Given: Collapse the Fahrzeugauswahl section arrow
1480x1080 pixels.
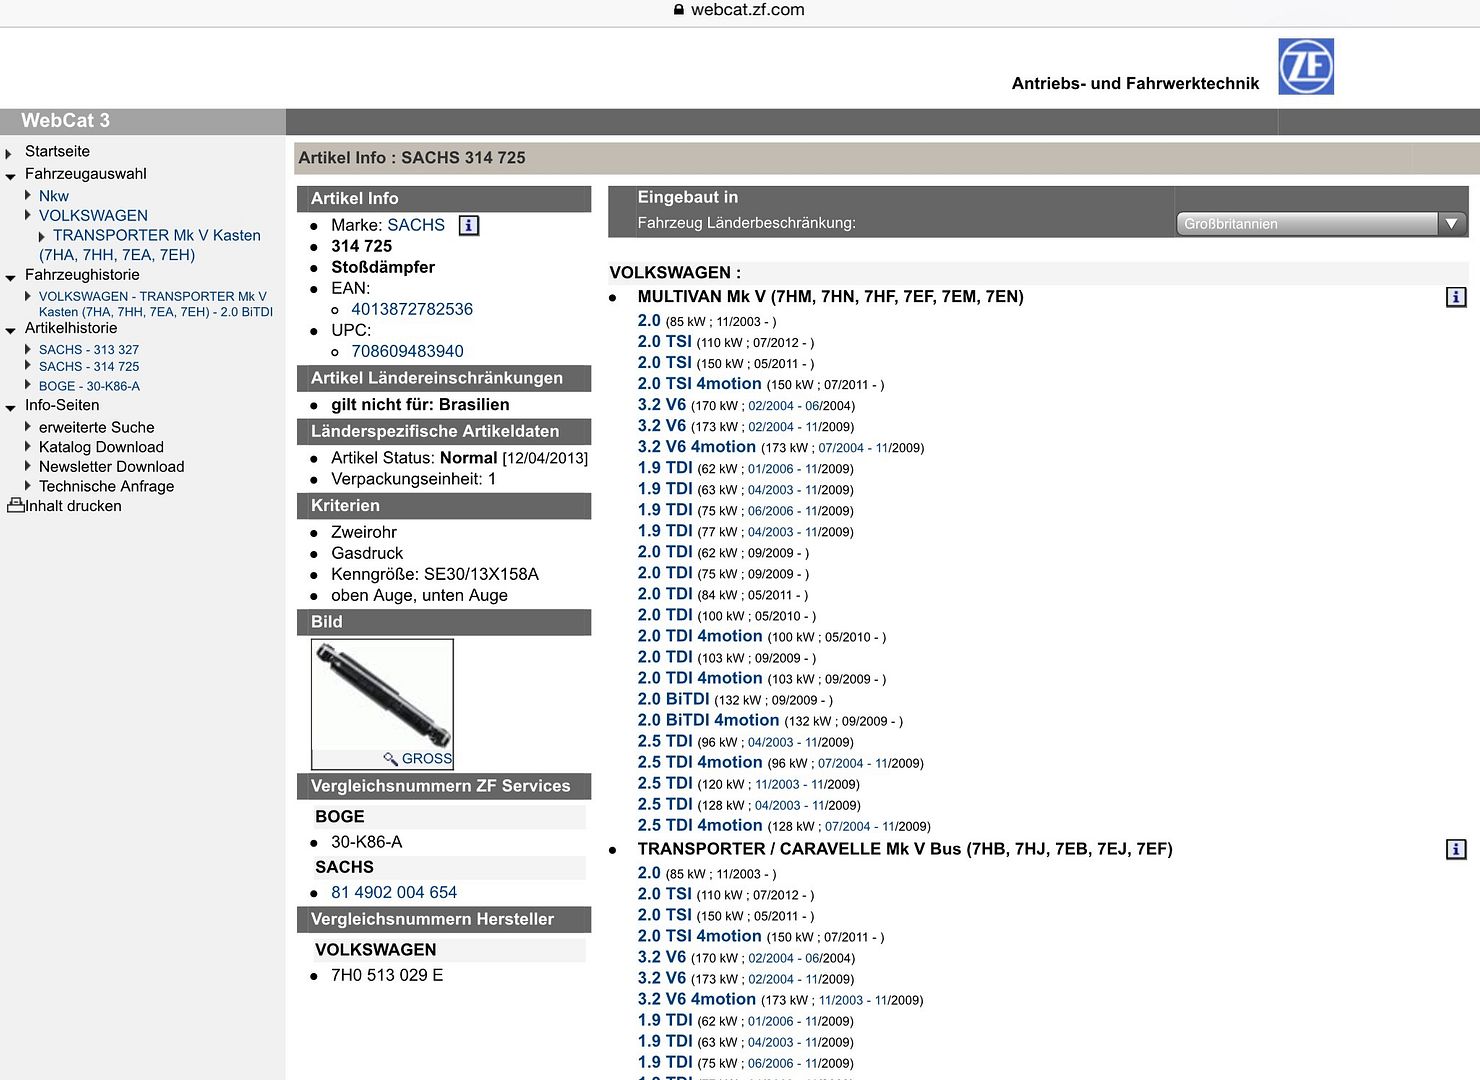Looking at the screenshot, I should point(10,176).
